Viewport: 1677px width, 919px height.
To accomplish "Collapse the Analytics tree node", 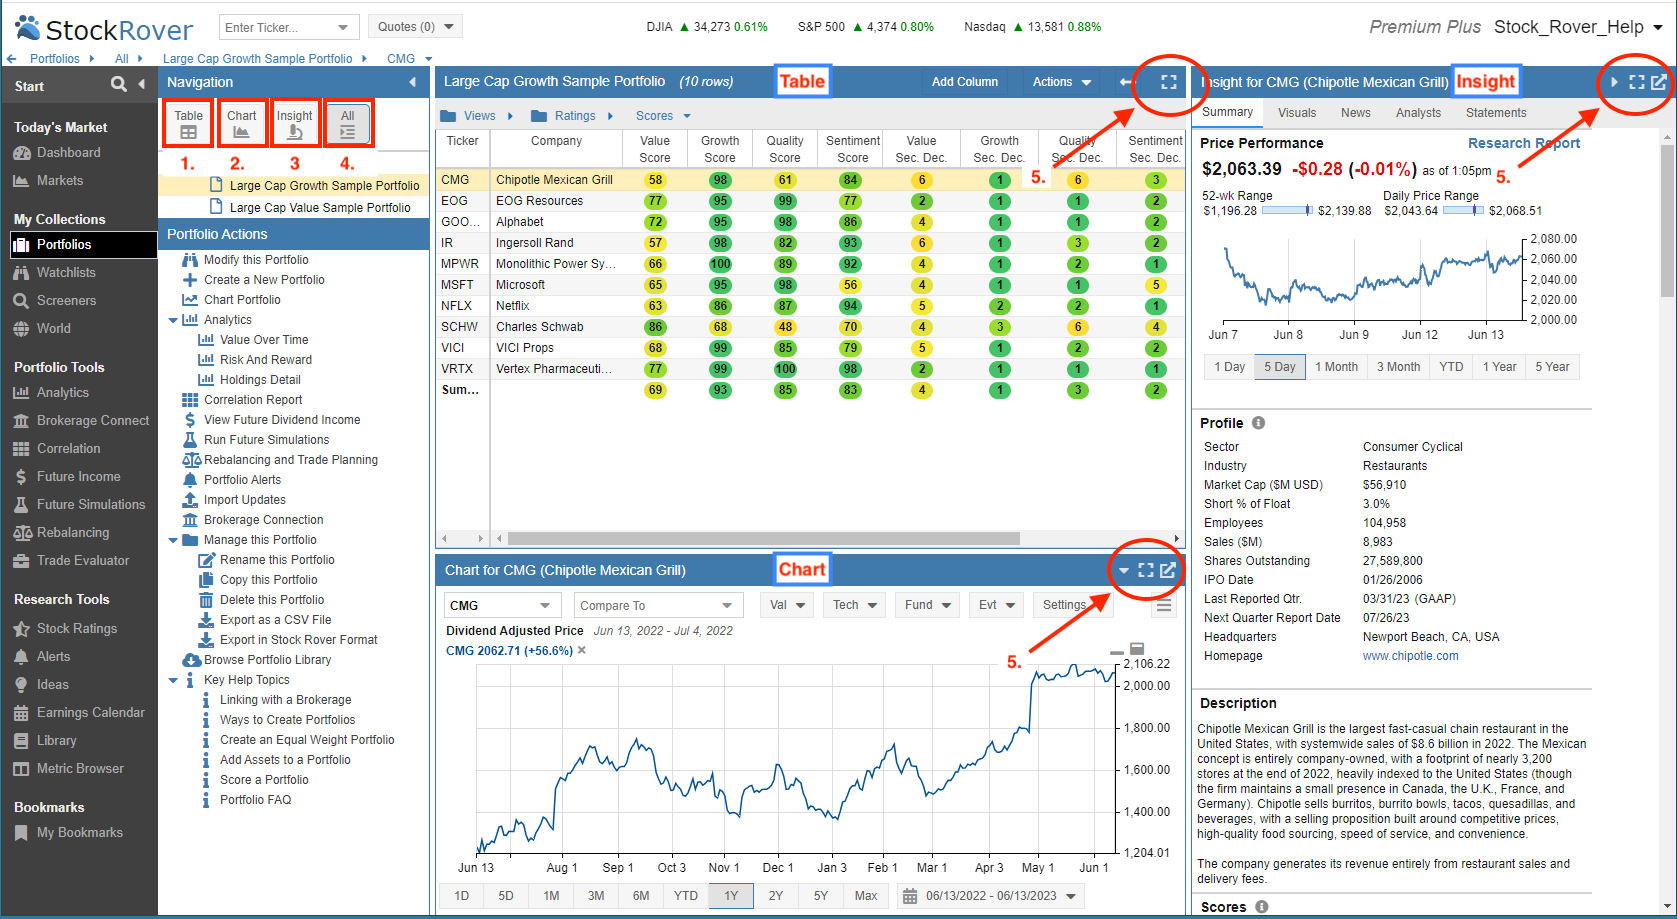I will [173, 321].
